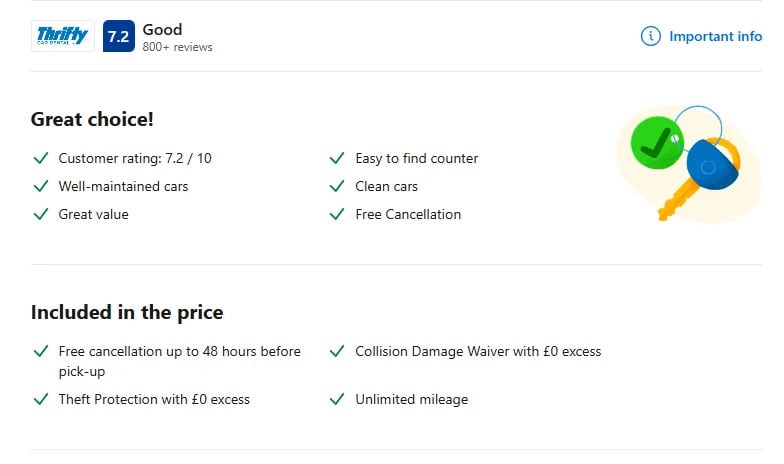Click the car keys illustration

(x=689, y=161)
